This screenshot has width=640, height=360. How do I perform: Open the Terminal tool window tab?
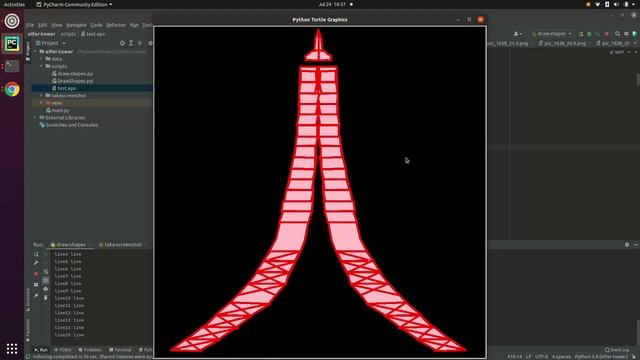[x=120, y=350]
